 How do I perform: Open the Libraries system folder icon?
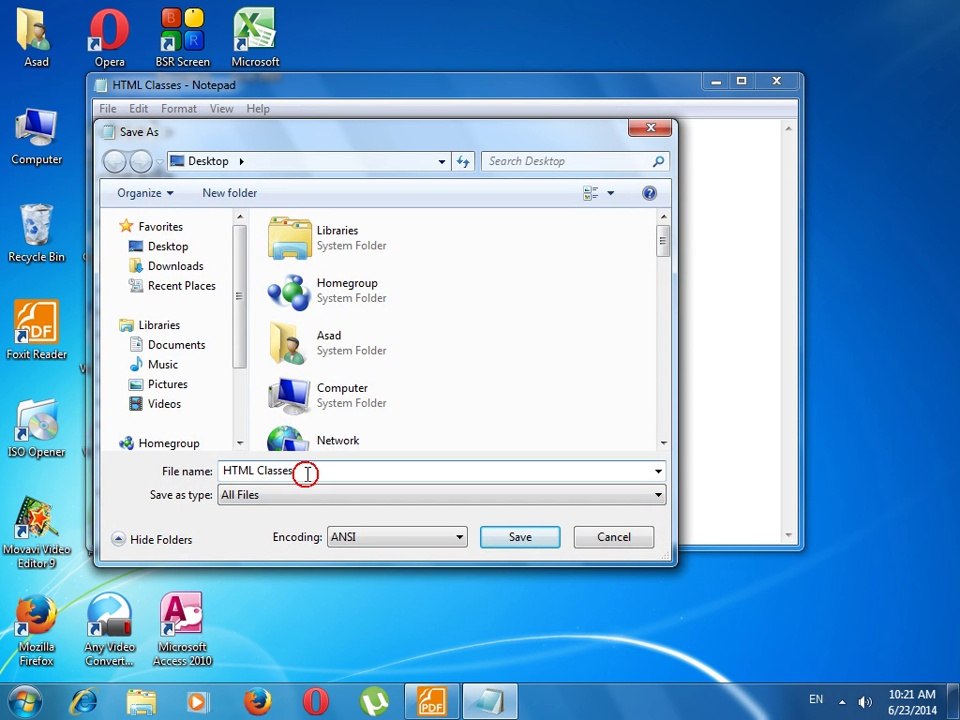pos(289,238)
